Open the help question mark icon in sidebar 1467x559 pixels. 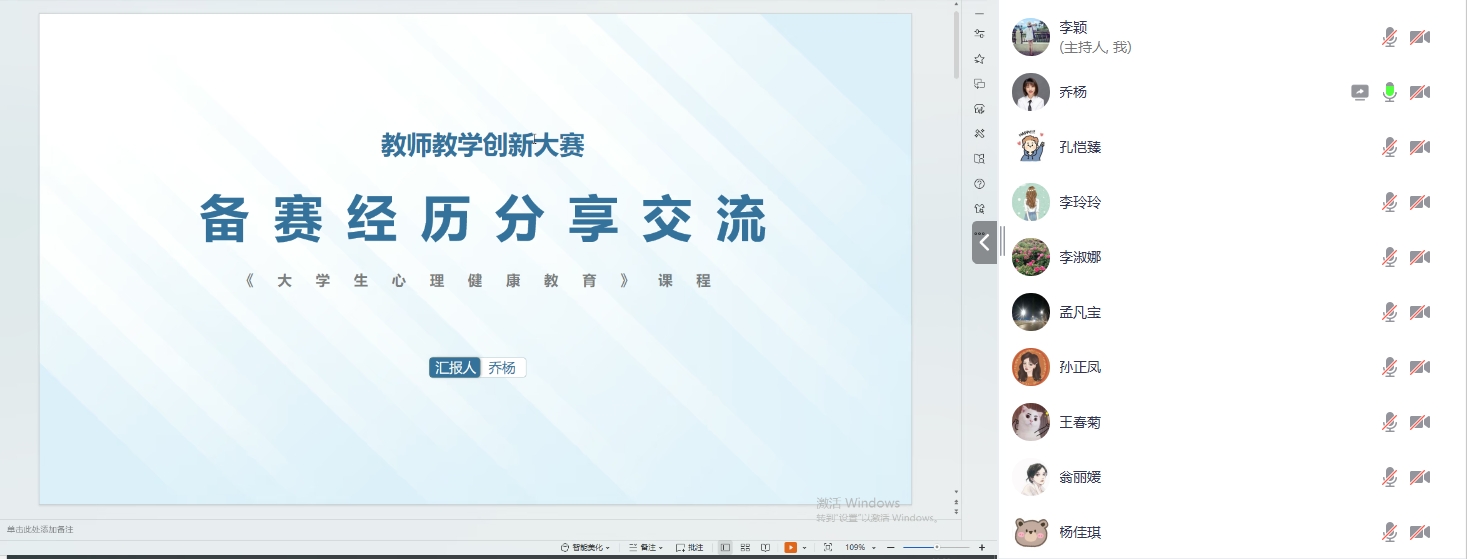pyautogui.click(x=979, y=184)
